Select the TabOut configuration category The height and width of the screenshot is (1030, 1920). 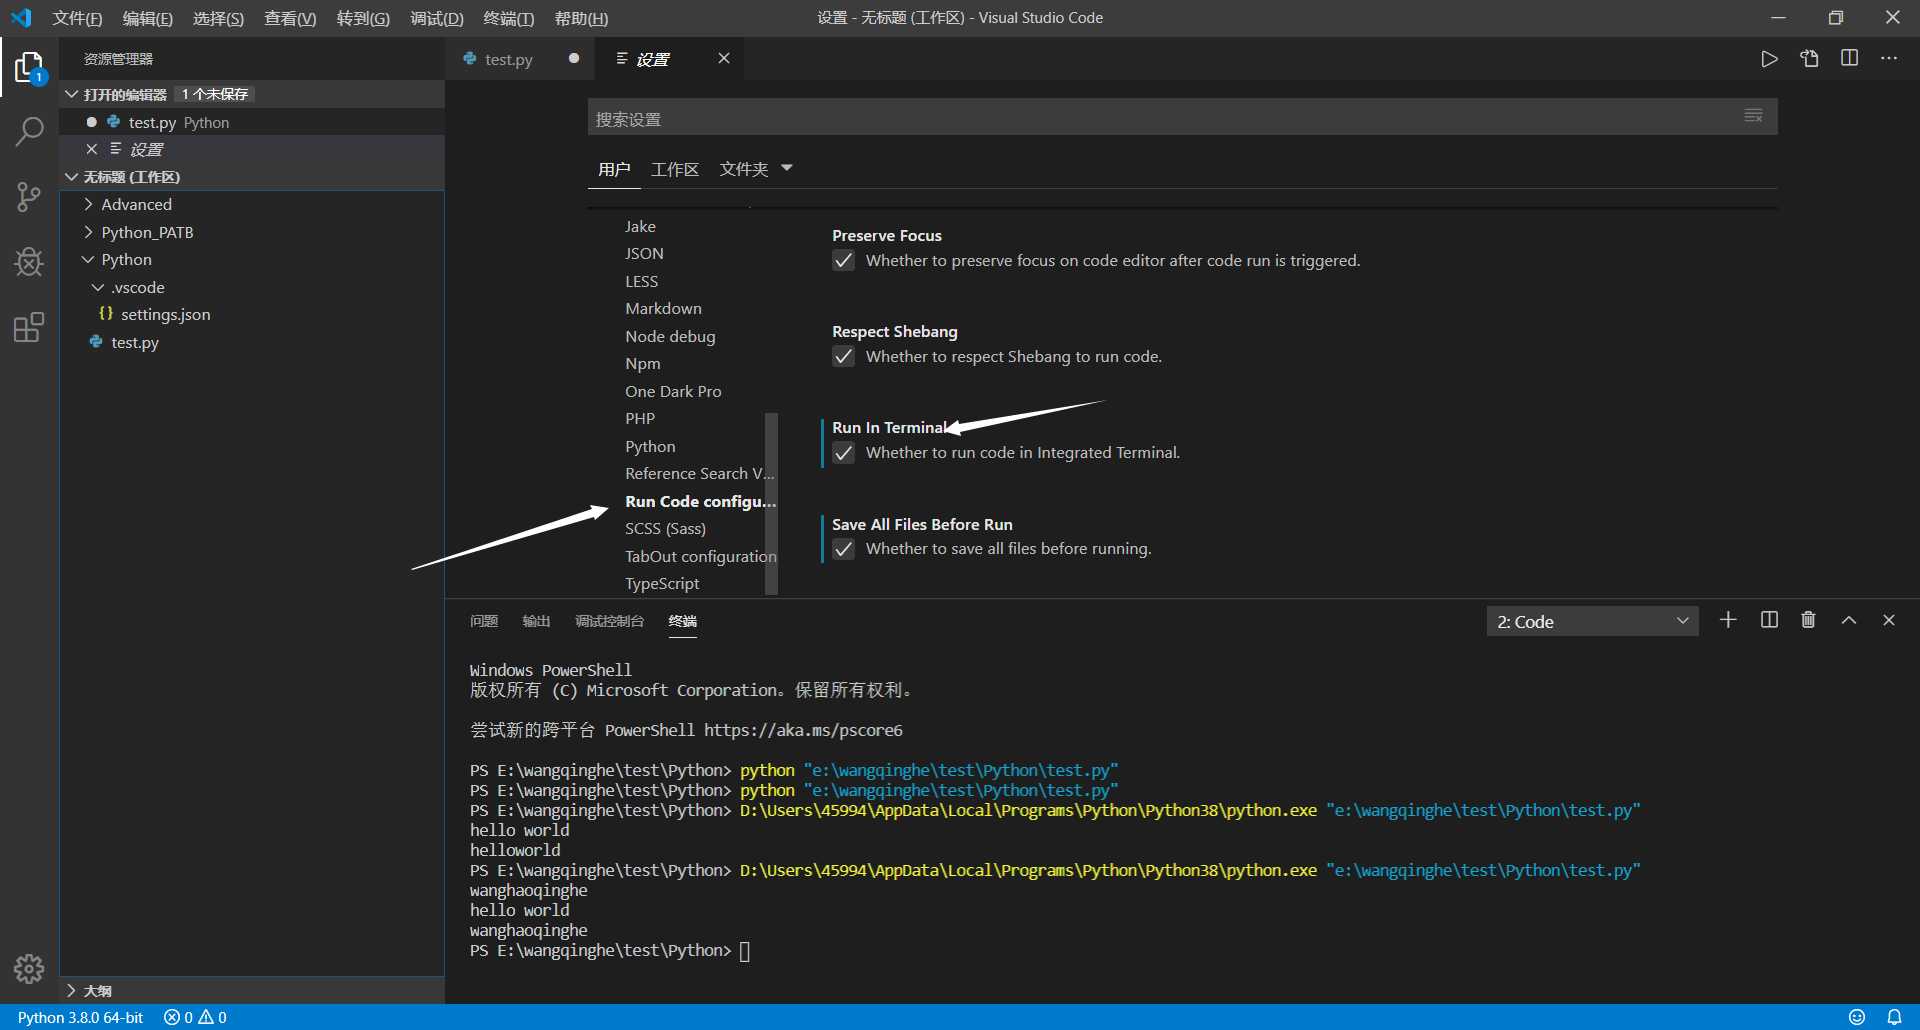coord(700,556)
